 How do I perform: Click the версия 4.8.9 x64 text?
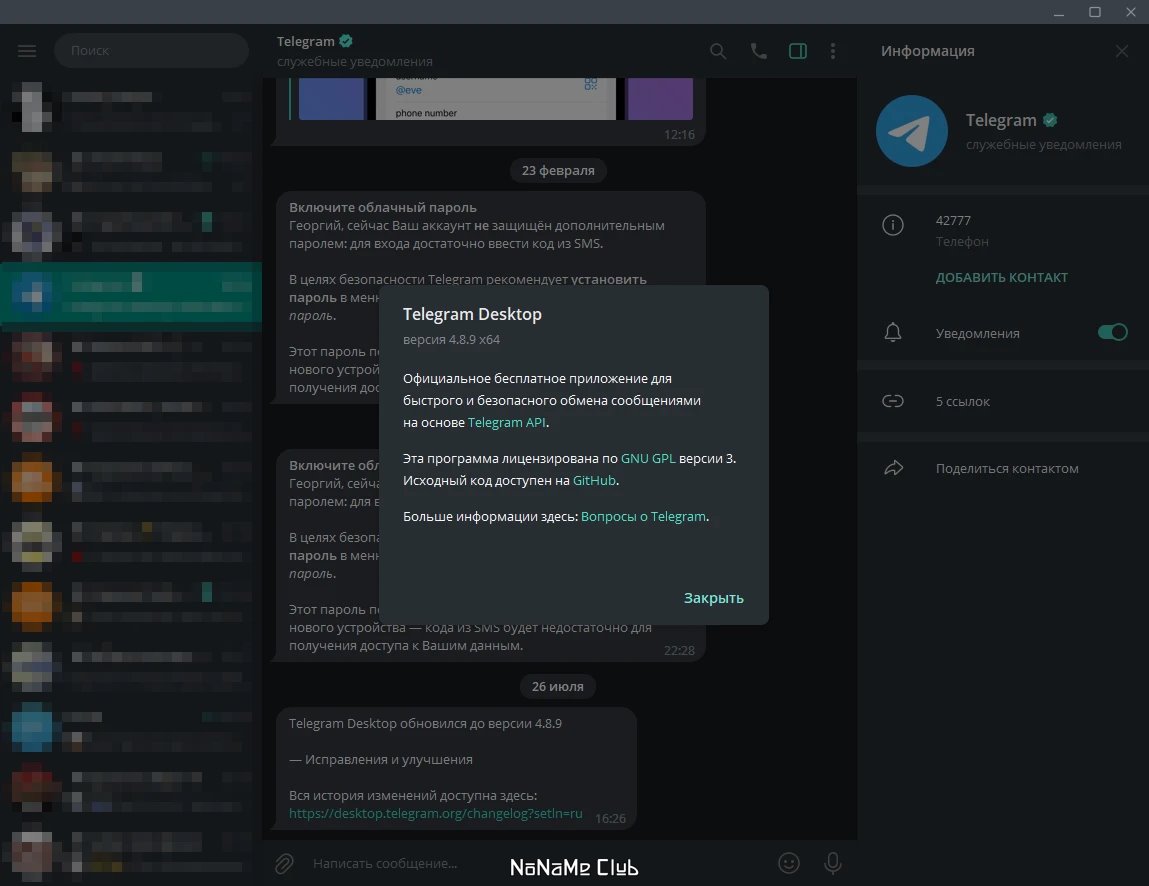click(451, 339)
